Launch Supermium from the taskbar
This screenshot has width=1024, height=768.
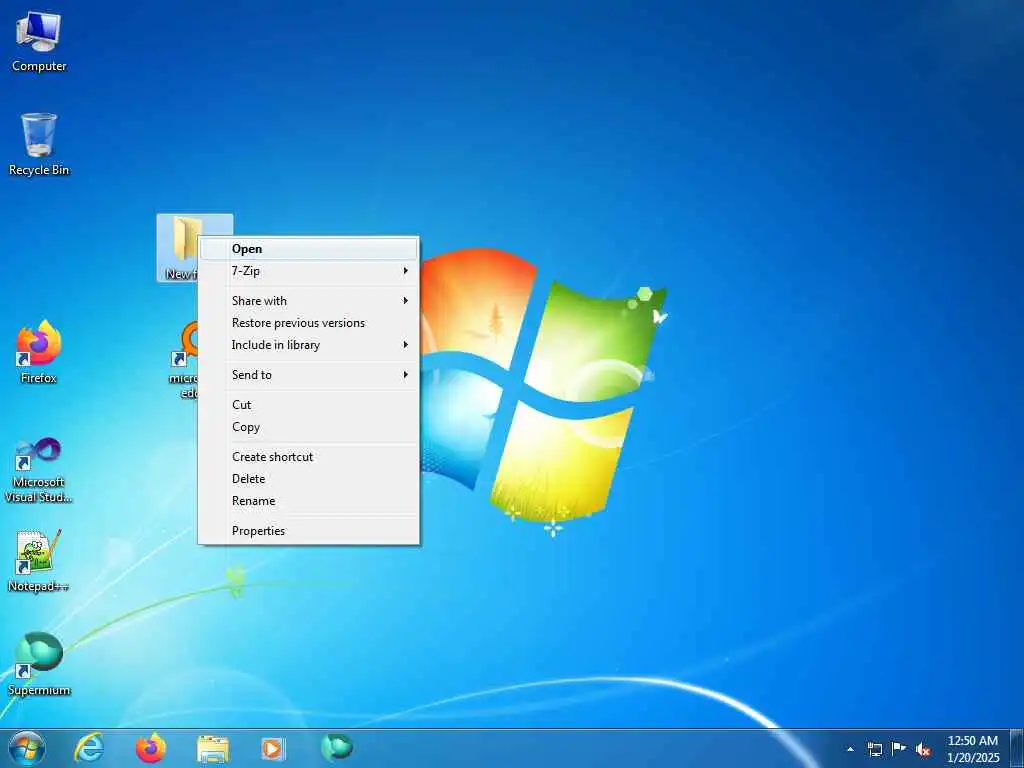337,748
